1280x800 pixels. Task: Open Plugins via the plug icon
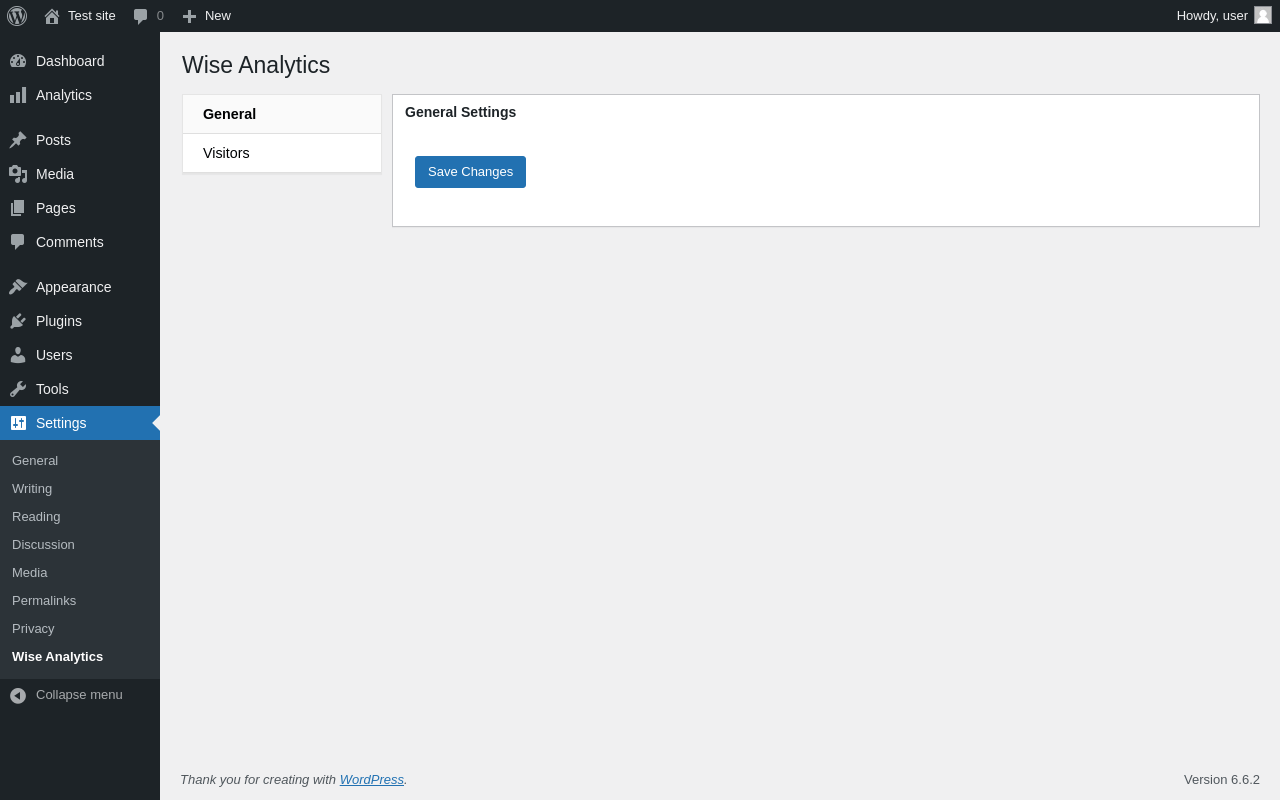click(18, 321)
